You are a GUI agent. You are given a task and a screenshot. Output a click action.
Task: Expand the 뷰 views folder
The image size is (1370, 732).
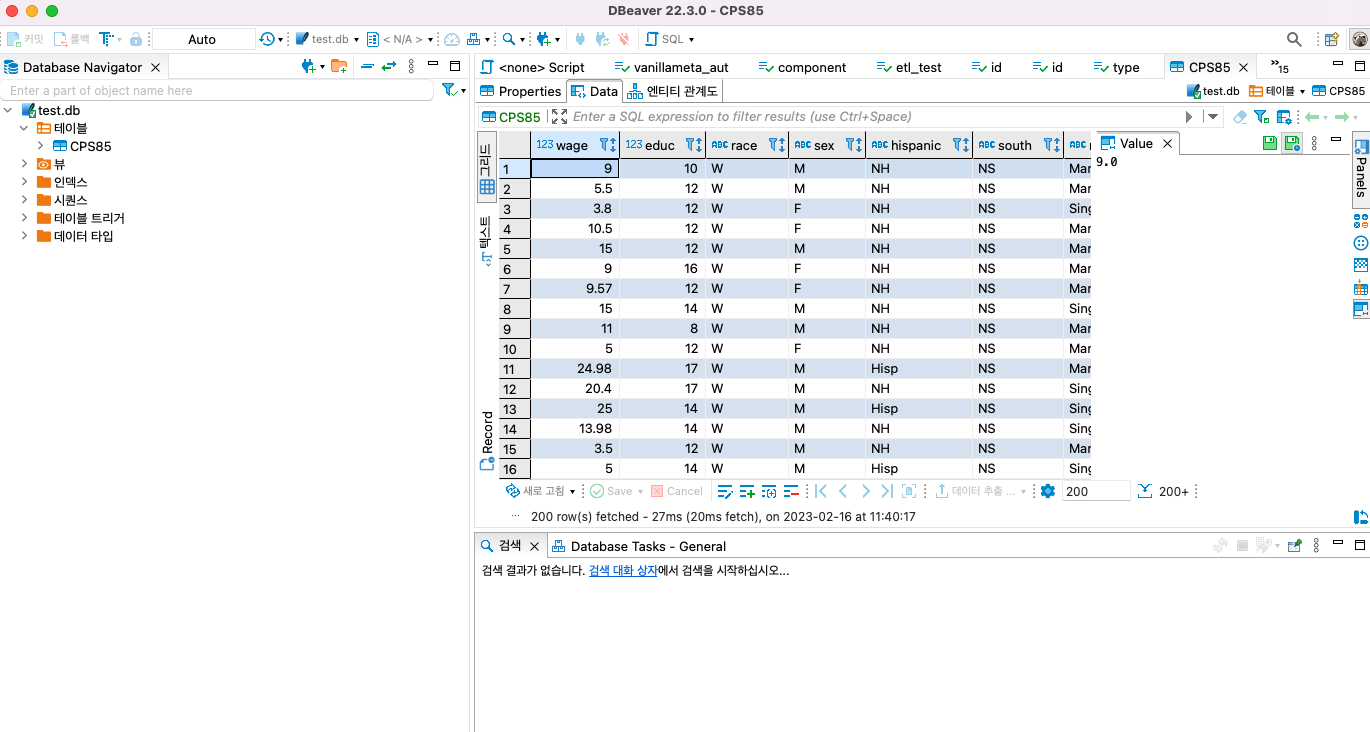point(25,164)
